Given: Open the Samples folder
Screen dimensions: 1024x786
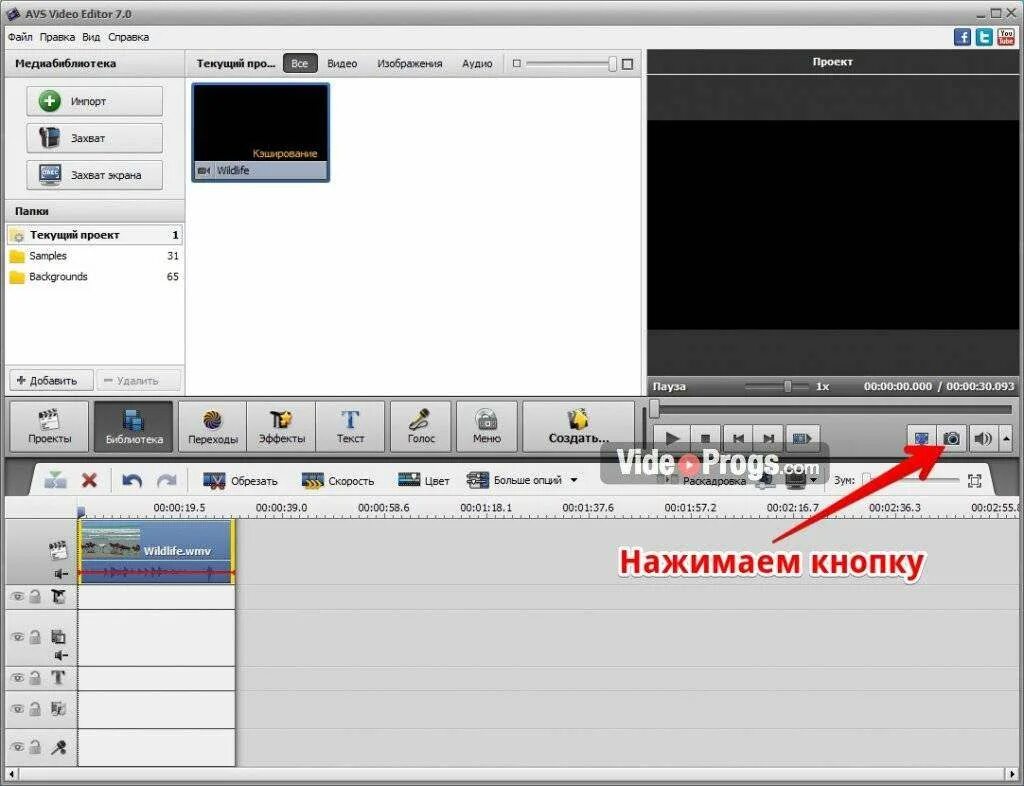Looking at the screenshot, I should (95, 256).
